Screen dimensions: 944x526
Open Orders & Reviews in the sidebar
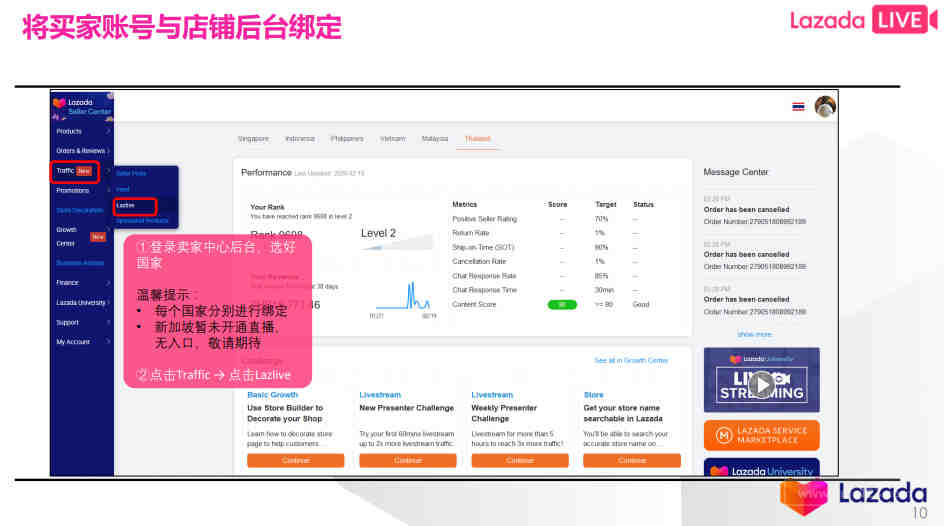[80, 150]
